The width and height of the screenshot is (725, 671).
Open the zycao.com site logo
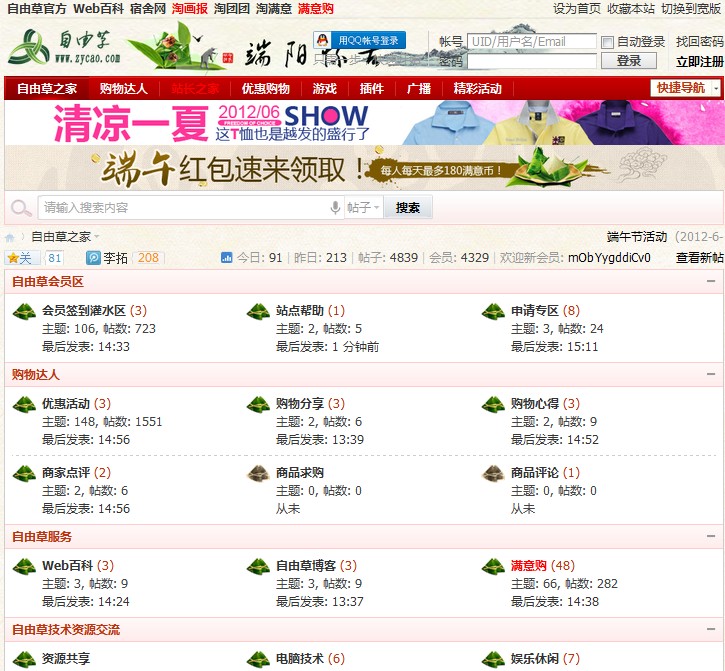65,46
